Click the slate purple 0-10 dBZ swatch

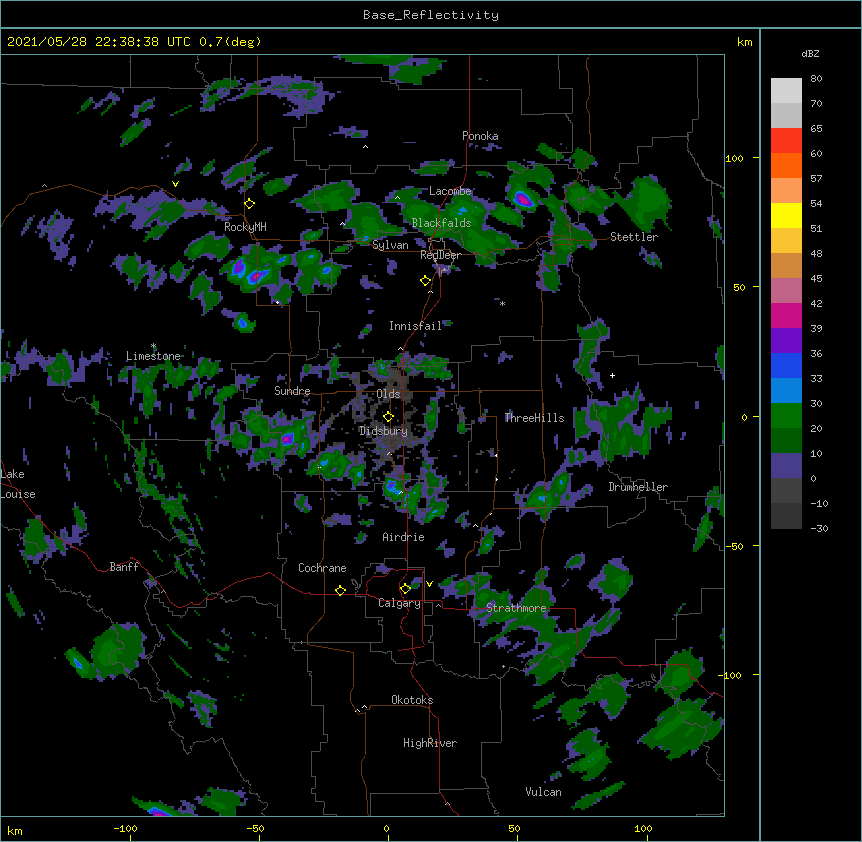[x=786, y=466]
